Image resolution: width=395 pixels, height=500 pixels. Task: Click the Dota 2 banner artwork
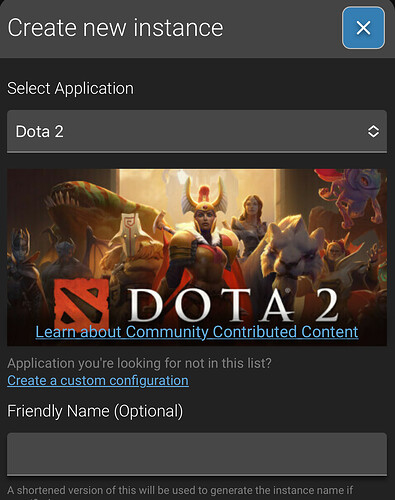[x=197, y=257]
